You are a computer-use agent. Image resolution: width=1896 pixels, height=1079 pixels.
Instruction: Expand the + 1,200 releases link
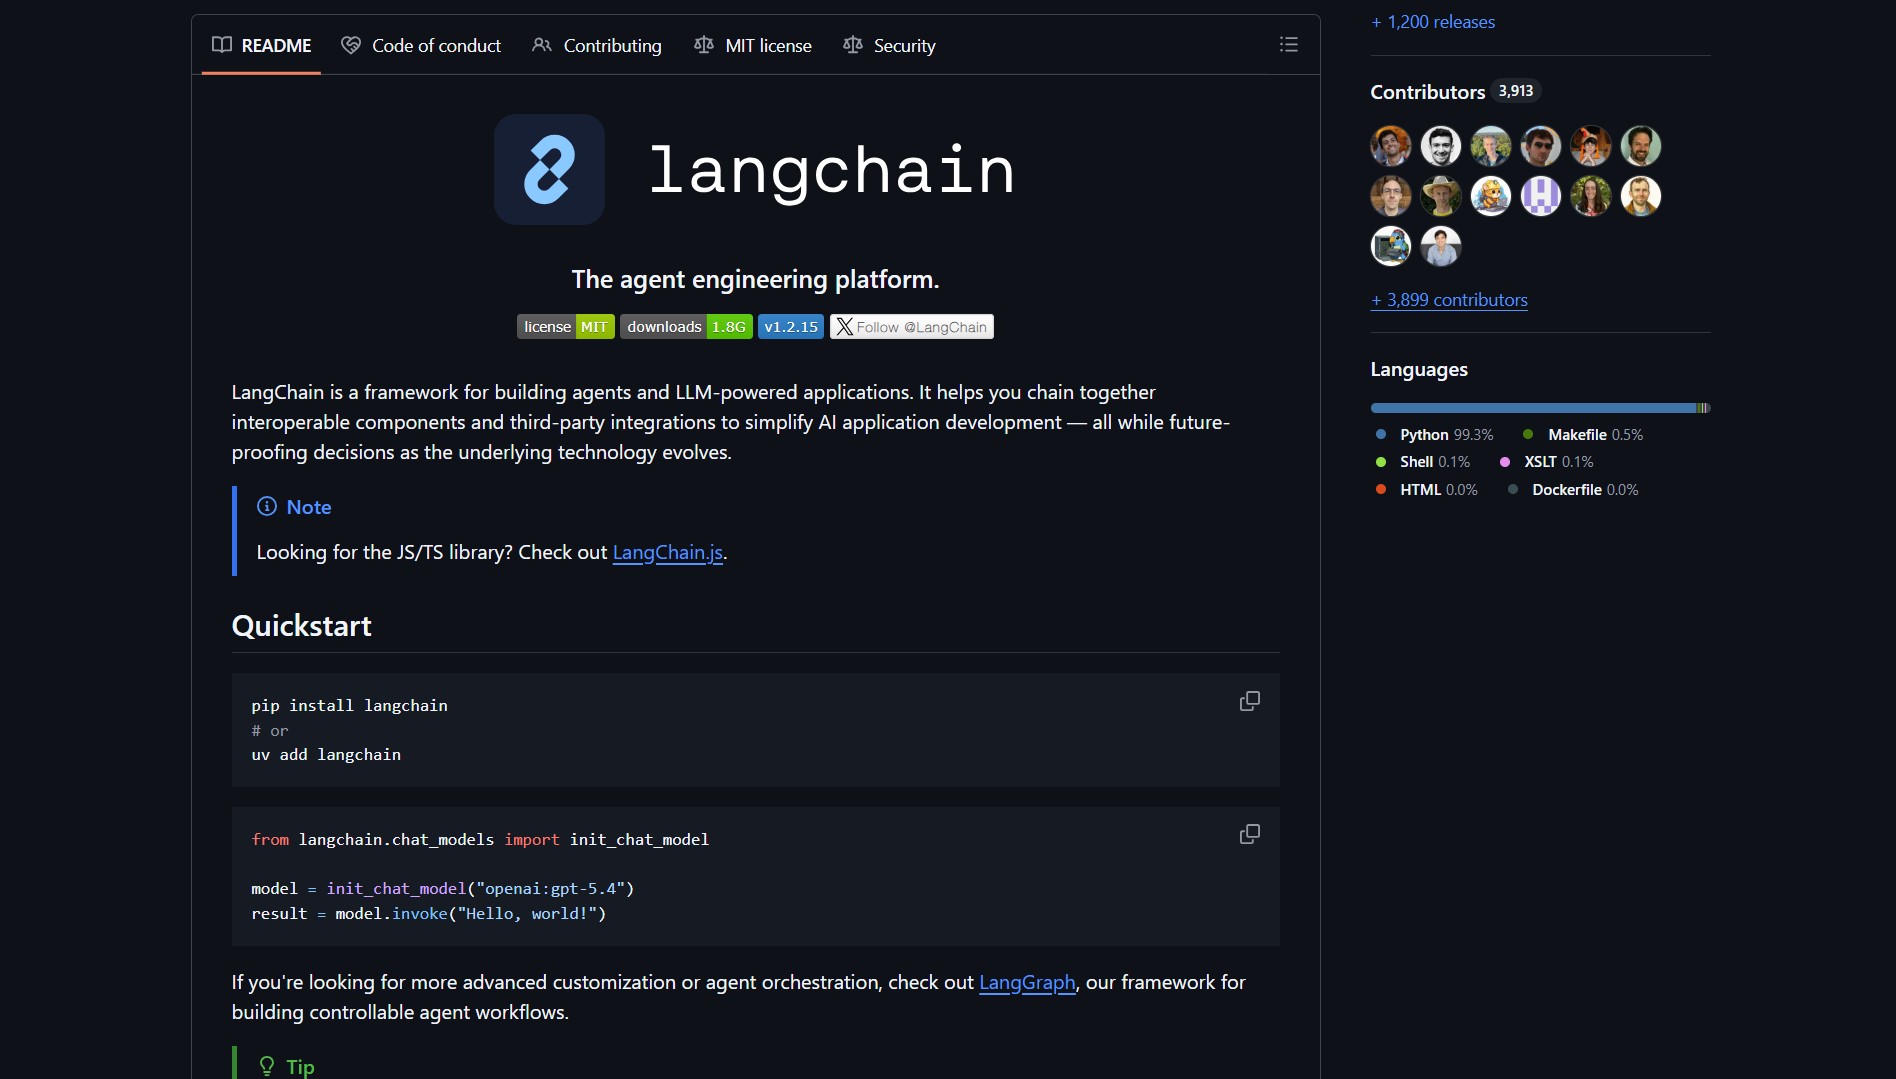(x=1433, y=22)
